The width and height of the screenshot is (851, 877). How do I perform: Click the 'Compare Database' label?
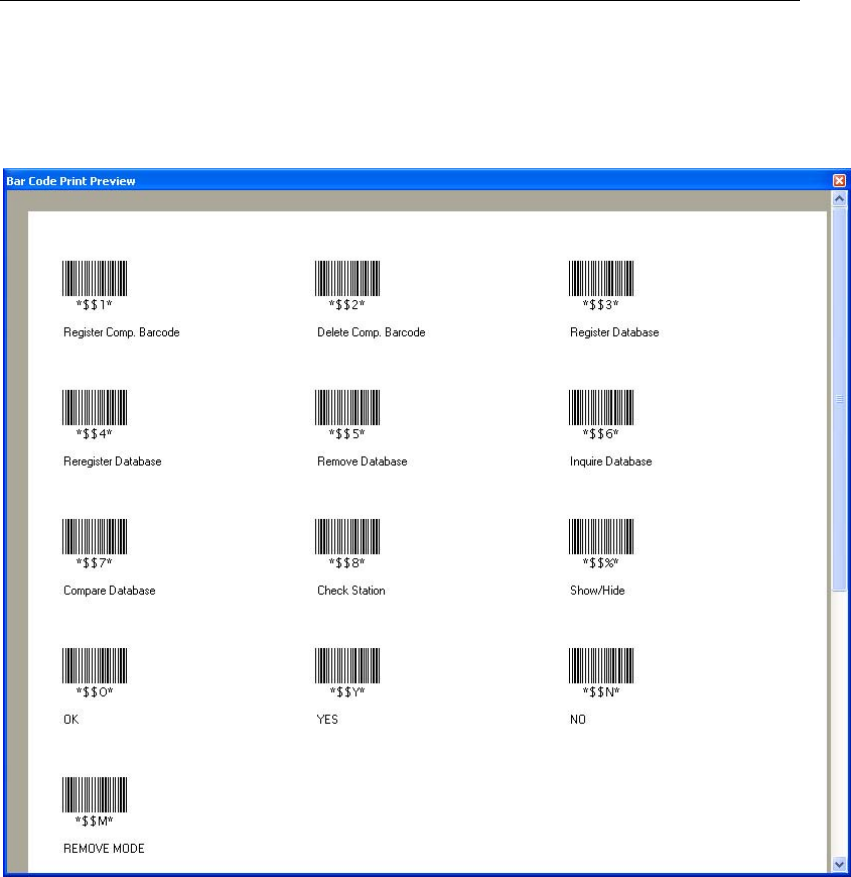coord(110,591)
